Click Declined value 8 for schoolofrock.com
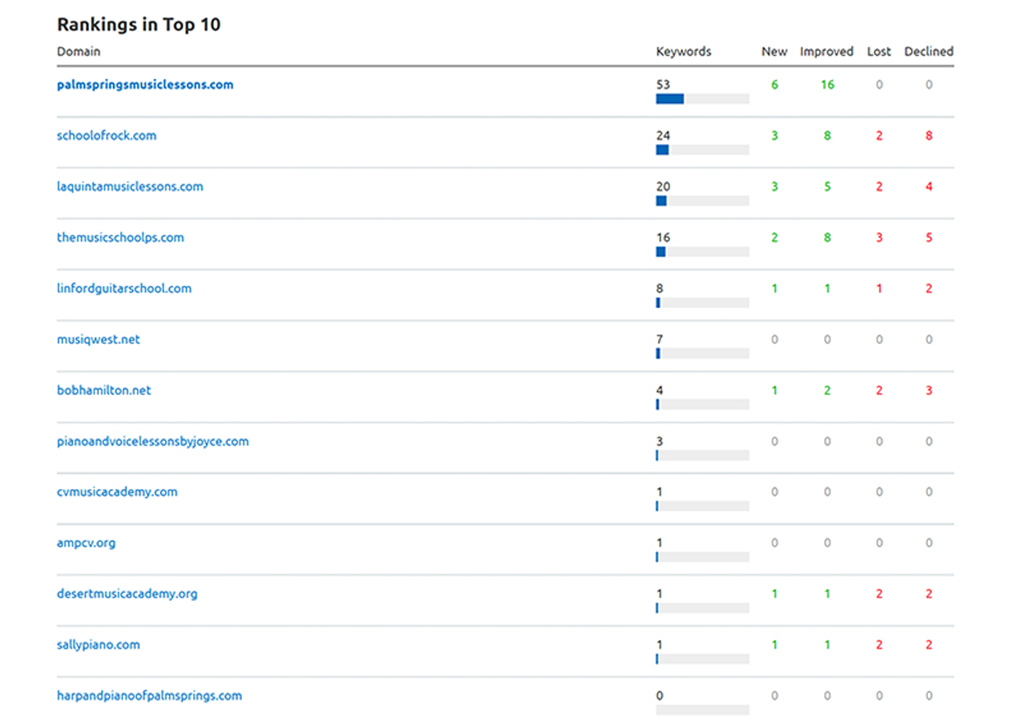Image resolution: width=1010 pixels, height=720 pixels. tap(929, 135)
